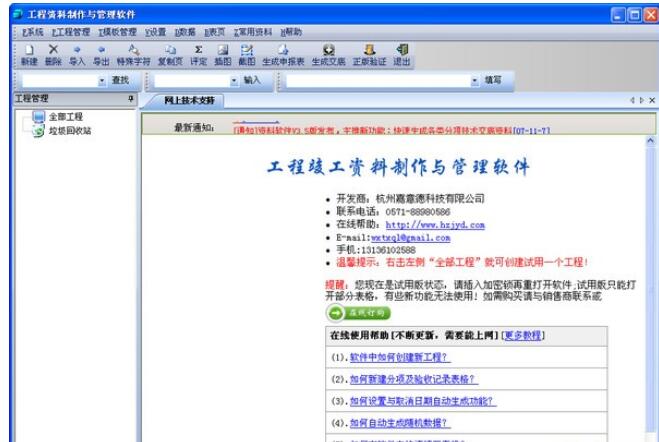
Task: Click the 正版验证 verification icon
Action: tap(369, 55)
